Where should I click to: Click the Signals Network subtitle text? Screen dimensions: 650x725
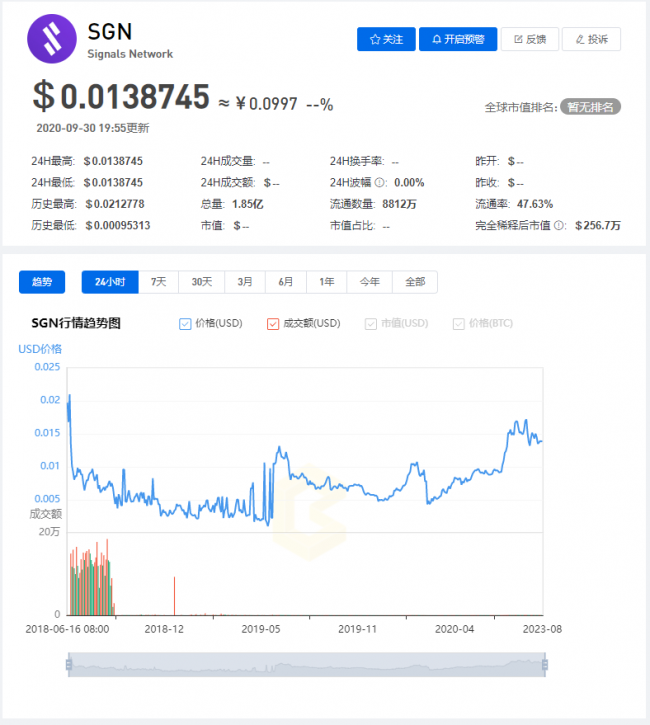click(130, 54)
